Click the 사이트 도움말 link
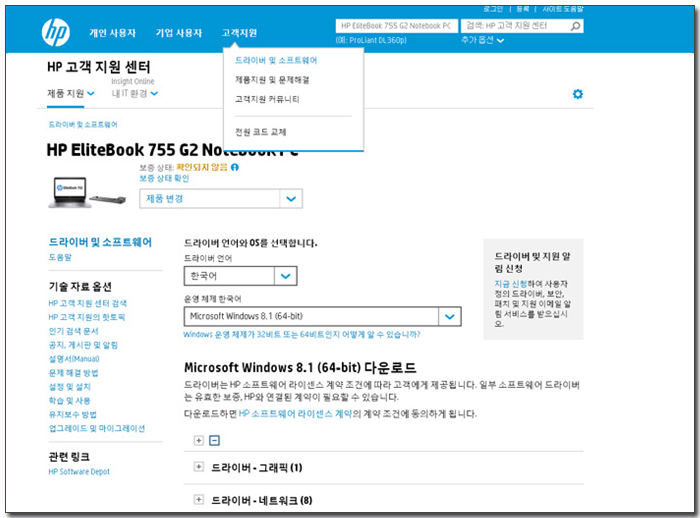The image size is (700, 518). pos(562,9)
